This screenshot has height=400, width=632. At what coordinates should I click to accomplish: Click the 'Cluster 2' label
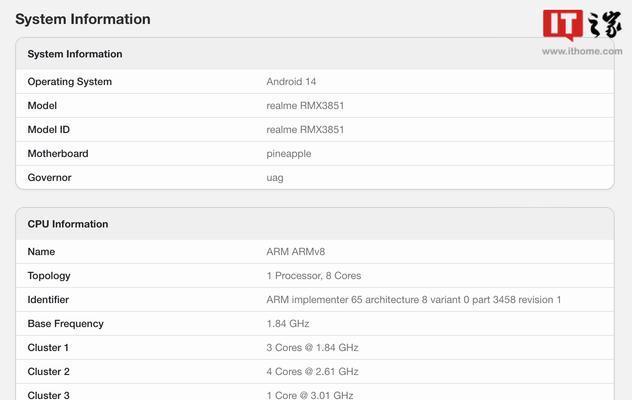tap(48, 371)
